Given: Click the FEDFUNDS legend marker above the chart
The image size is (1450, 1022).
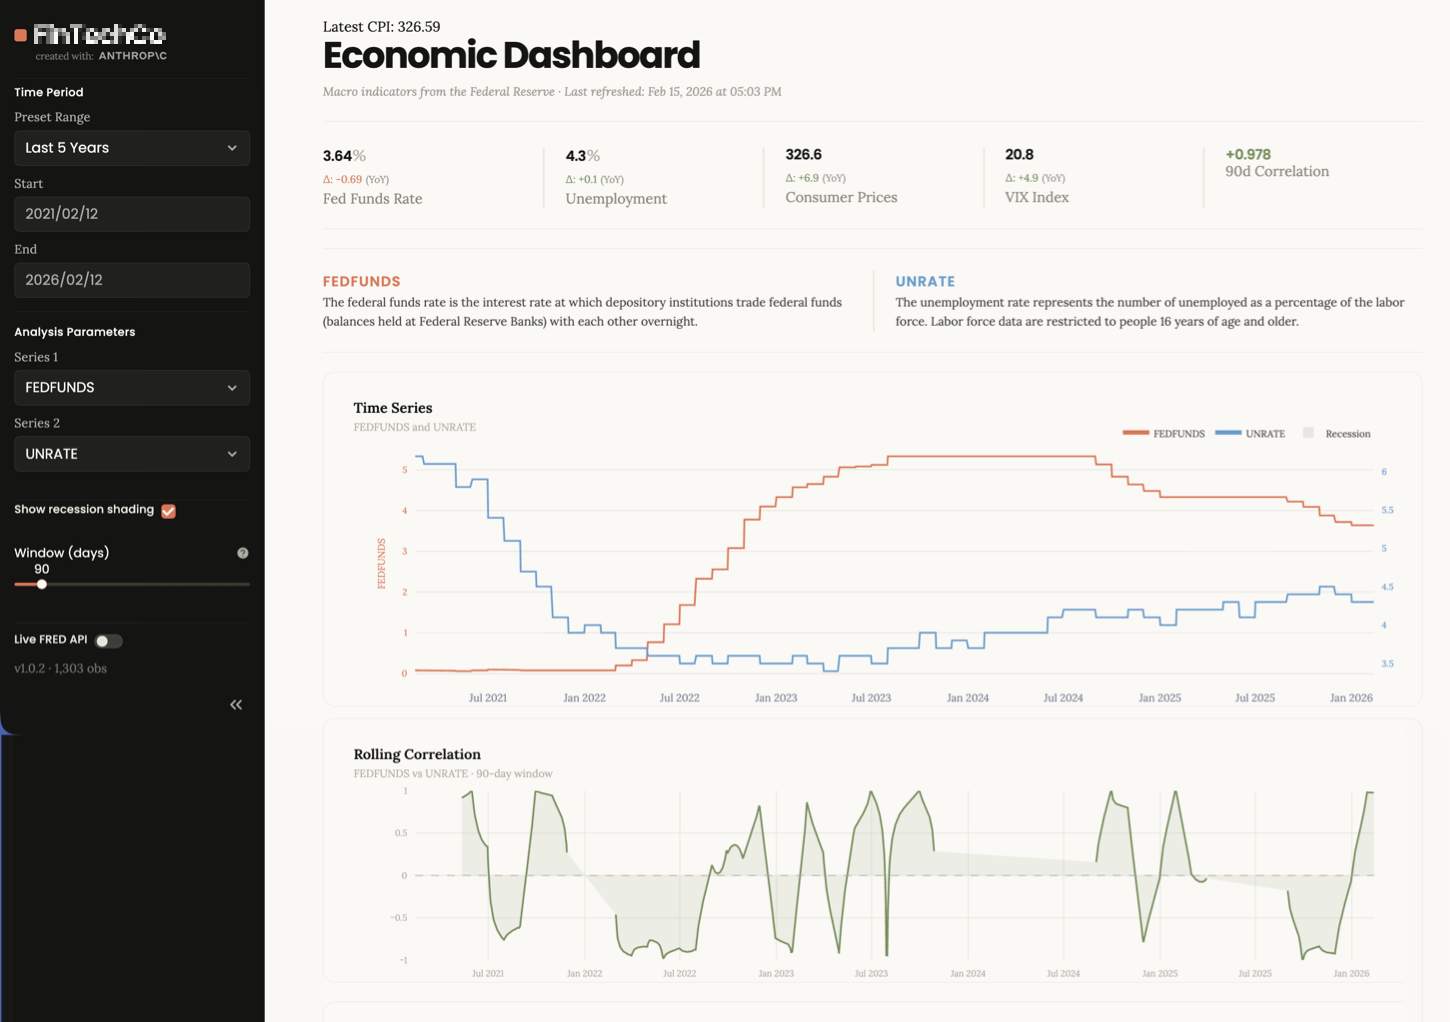Looking at the screenshot, I should pos(1137,433).
